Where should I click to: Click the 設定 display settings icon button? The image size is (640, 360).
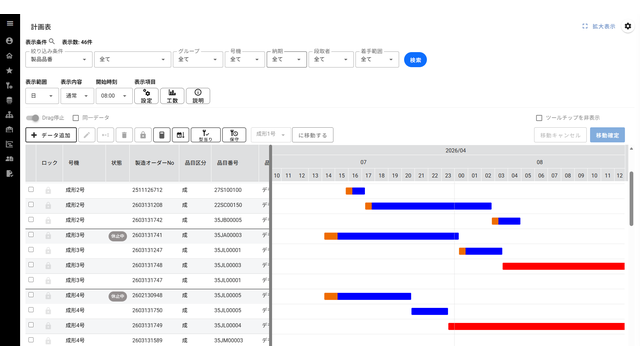[x=147, y=96]
